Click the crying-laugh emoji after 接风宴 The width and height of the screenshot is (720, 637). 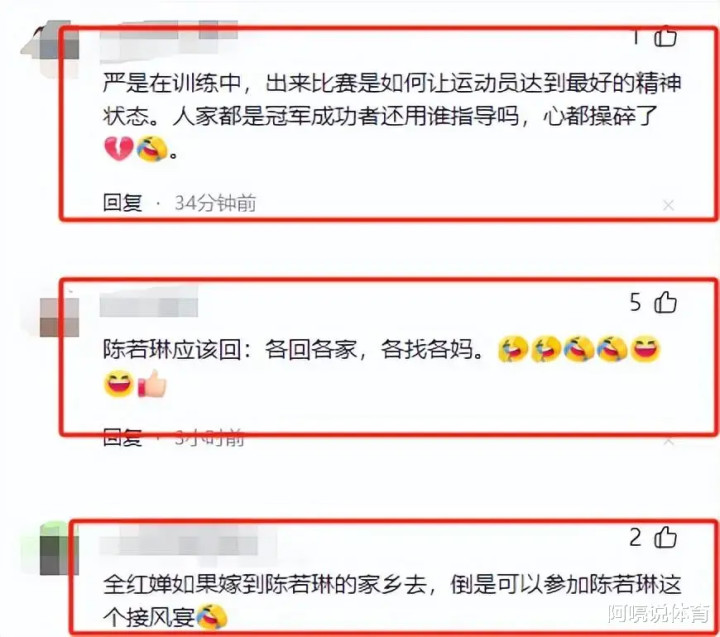point(211,617)
